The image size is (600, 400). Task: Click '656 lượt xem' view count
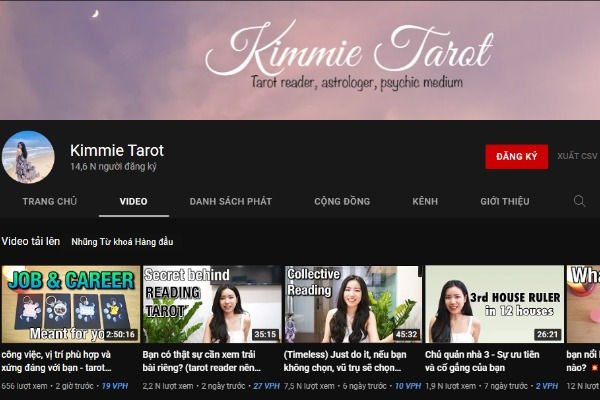[x=24, y=386]
